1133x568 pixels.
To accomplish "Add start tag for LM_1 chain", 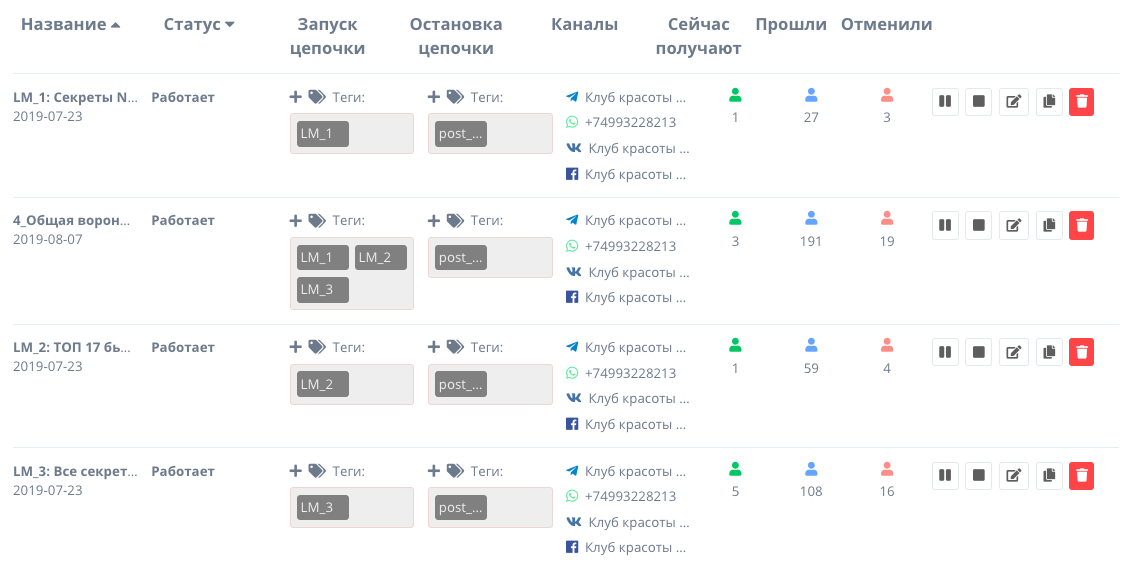I will click(296, 97).
